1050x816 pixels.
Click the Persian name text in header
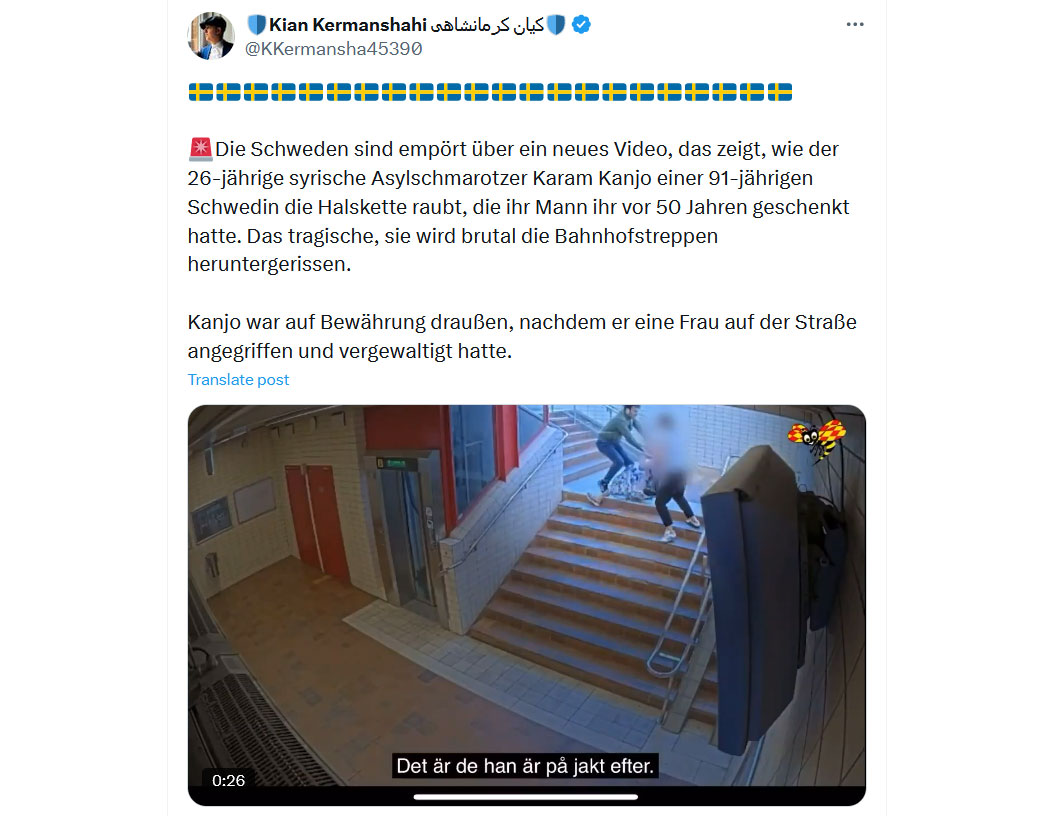click(x=487, y=25)
